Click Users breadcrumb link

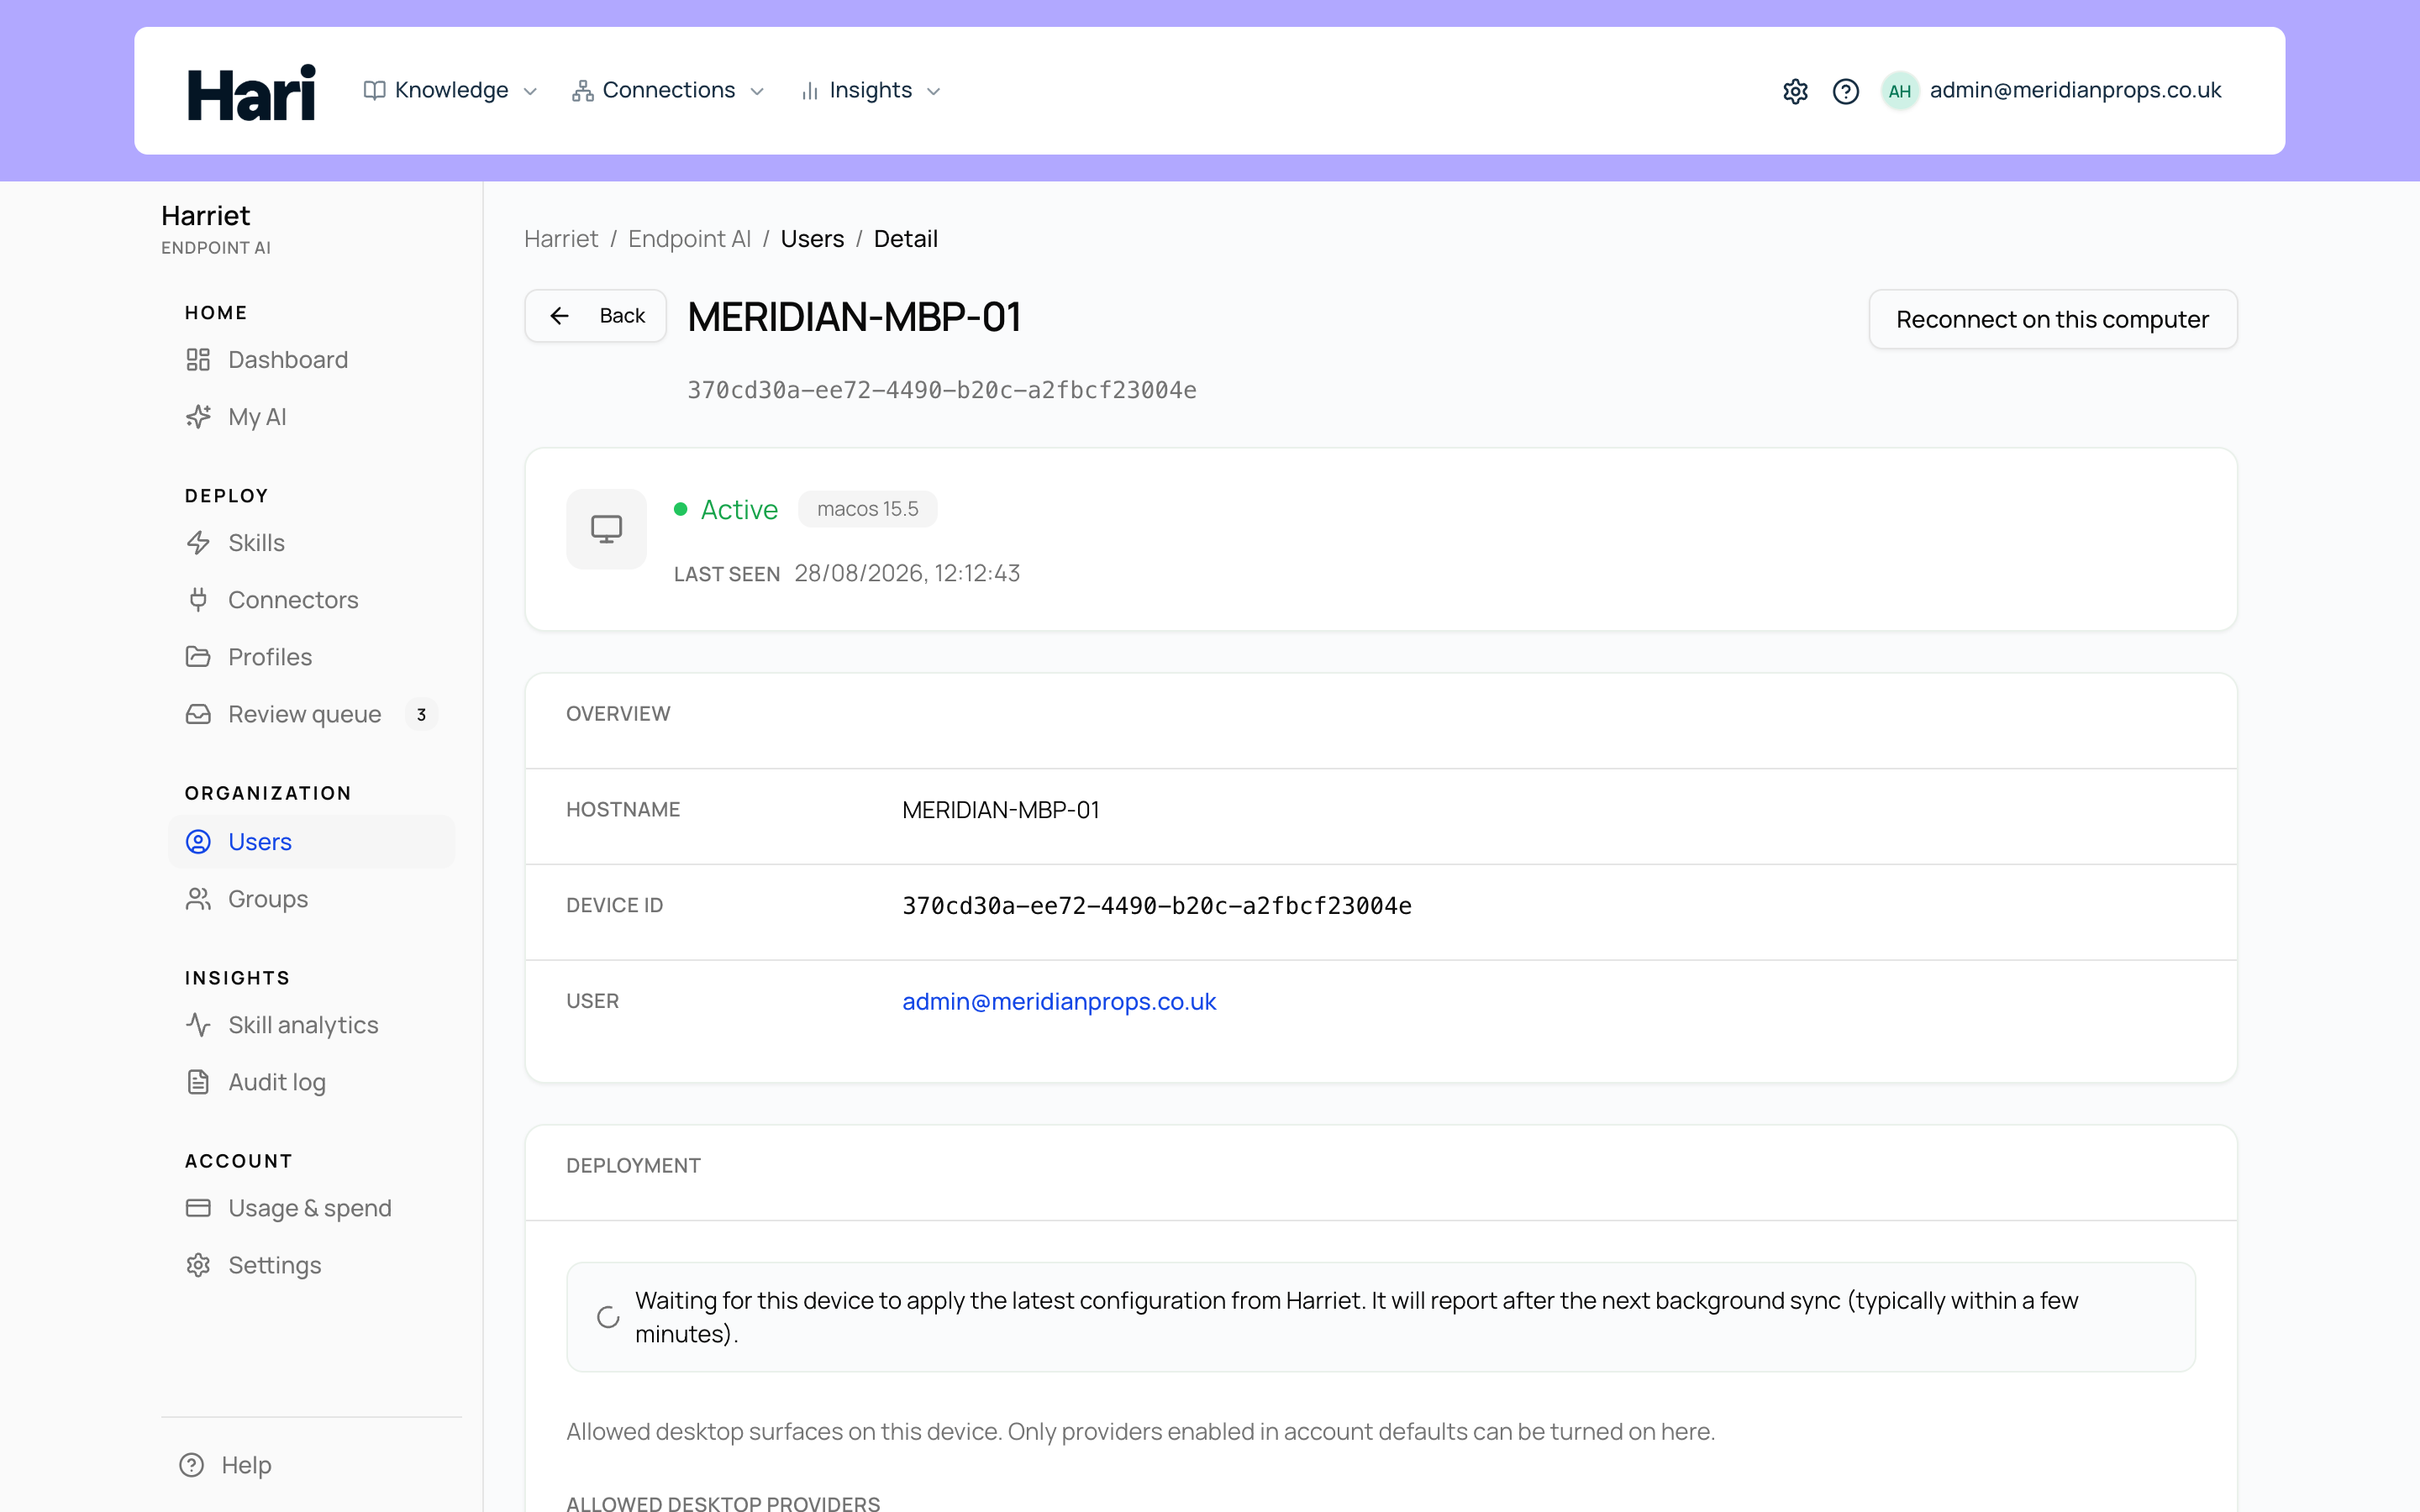point(812,239)
